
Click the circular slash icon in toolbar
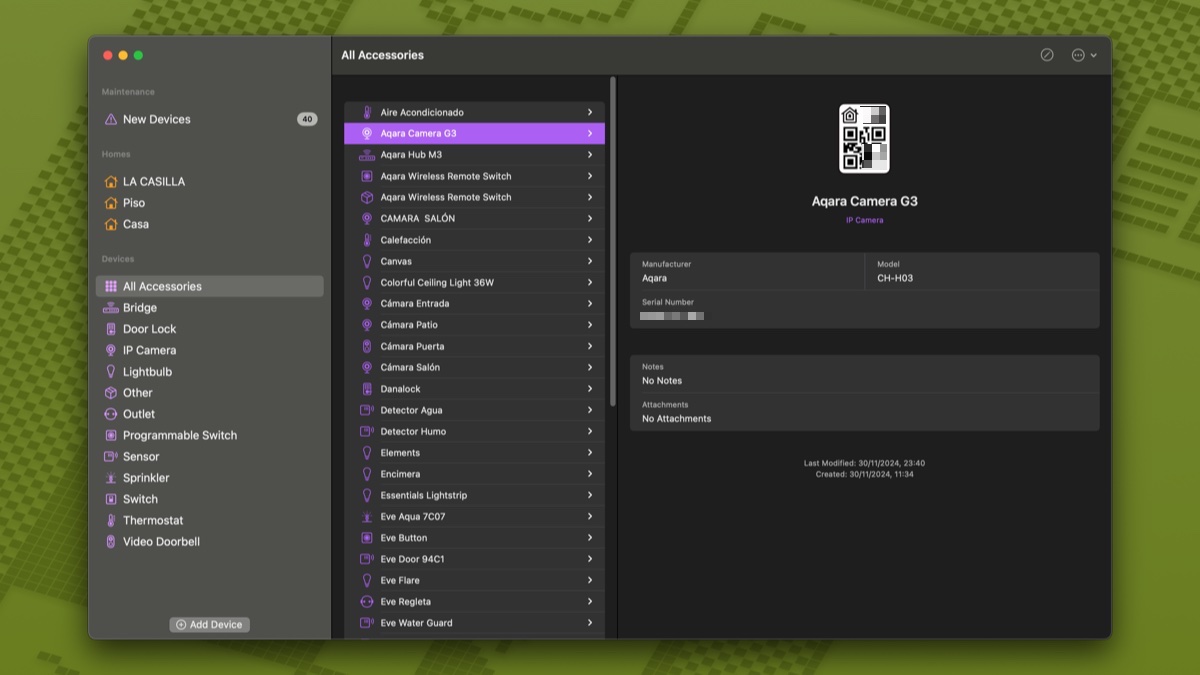click(x=1047, y=55)
